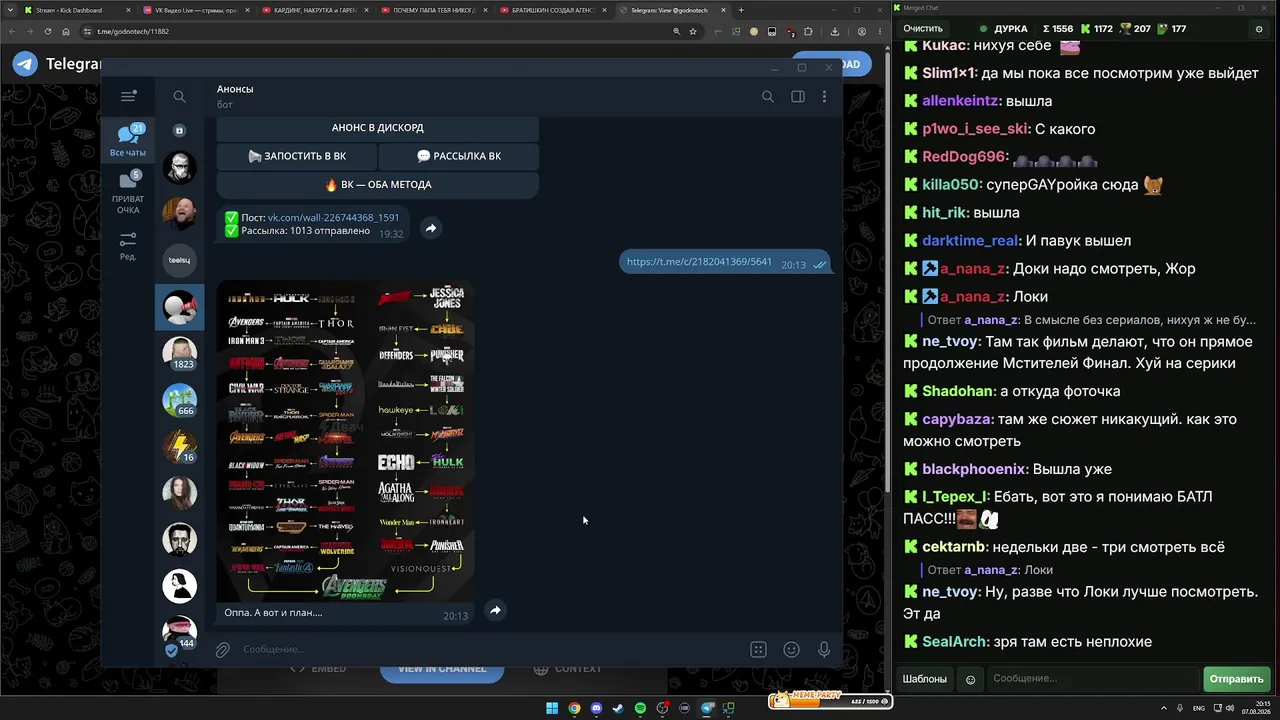Screen dimensions: 1280x720
Task: Go to the browser home page
Action: coord(67,31)
